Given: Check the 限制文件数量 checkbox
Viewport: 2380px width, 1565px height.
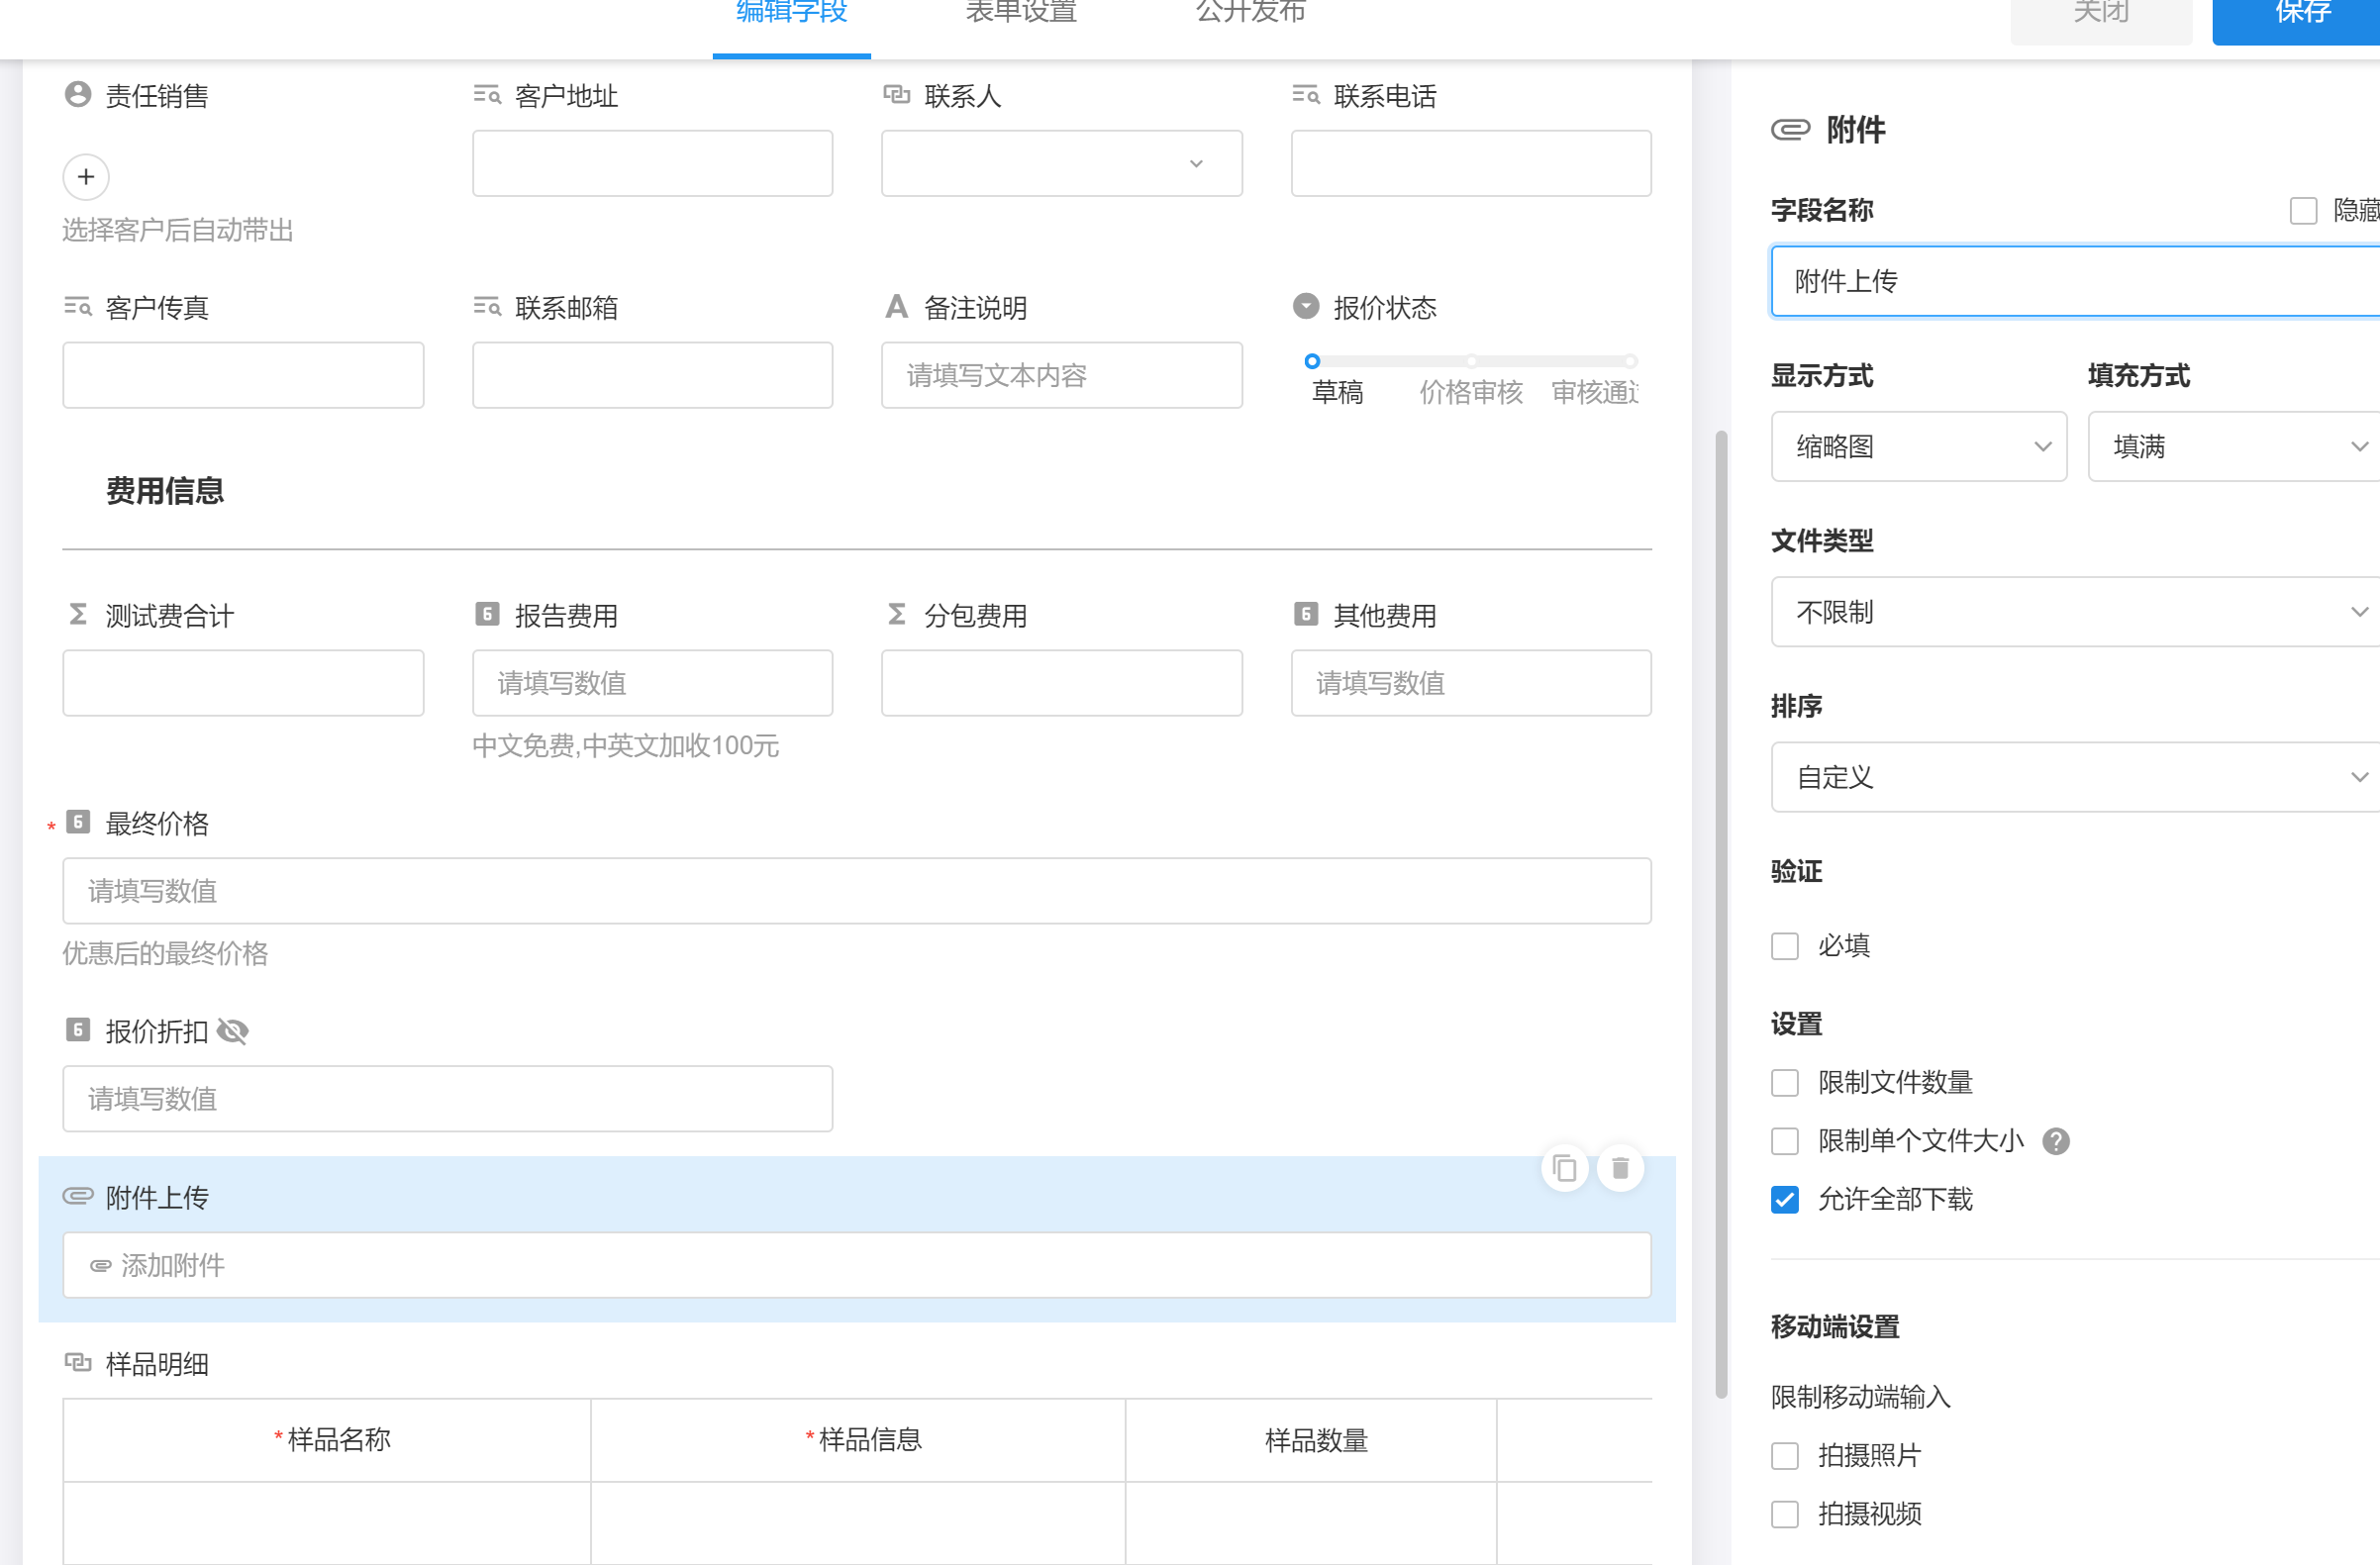Looking at the screenshot, I should click(x=1785, y=1083).
